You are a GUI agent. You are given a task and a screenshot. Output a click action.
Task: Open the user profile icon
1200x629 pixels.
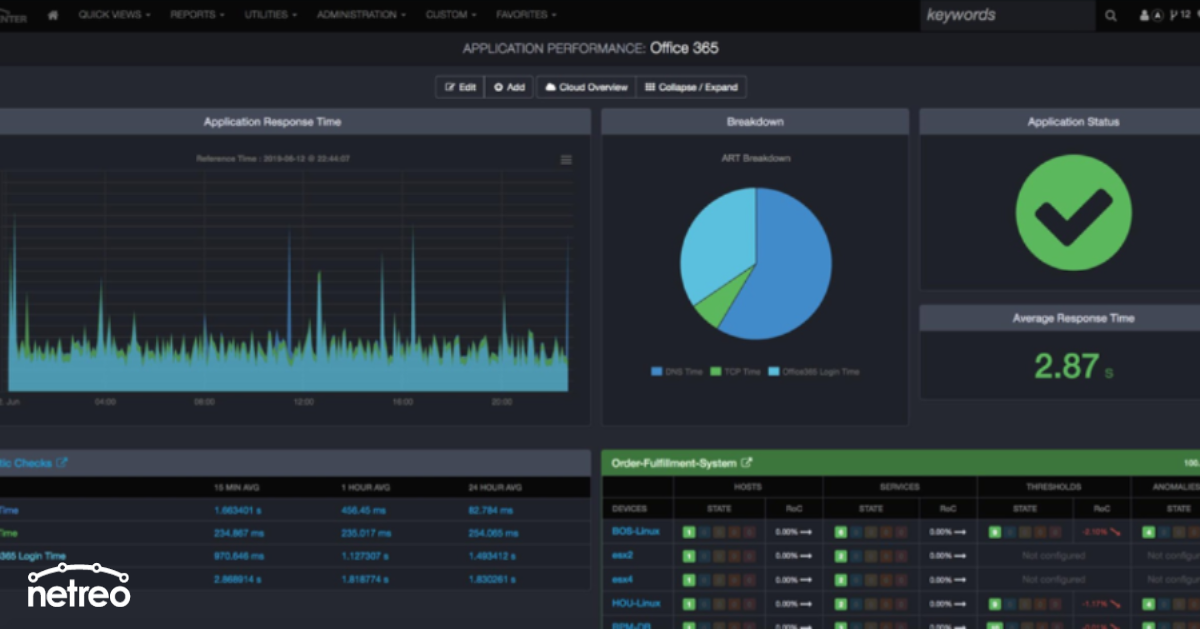[1145, 15]
